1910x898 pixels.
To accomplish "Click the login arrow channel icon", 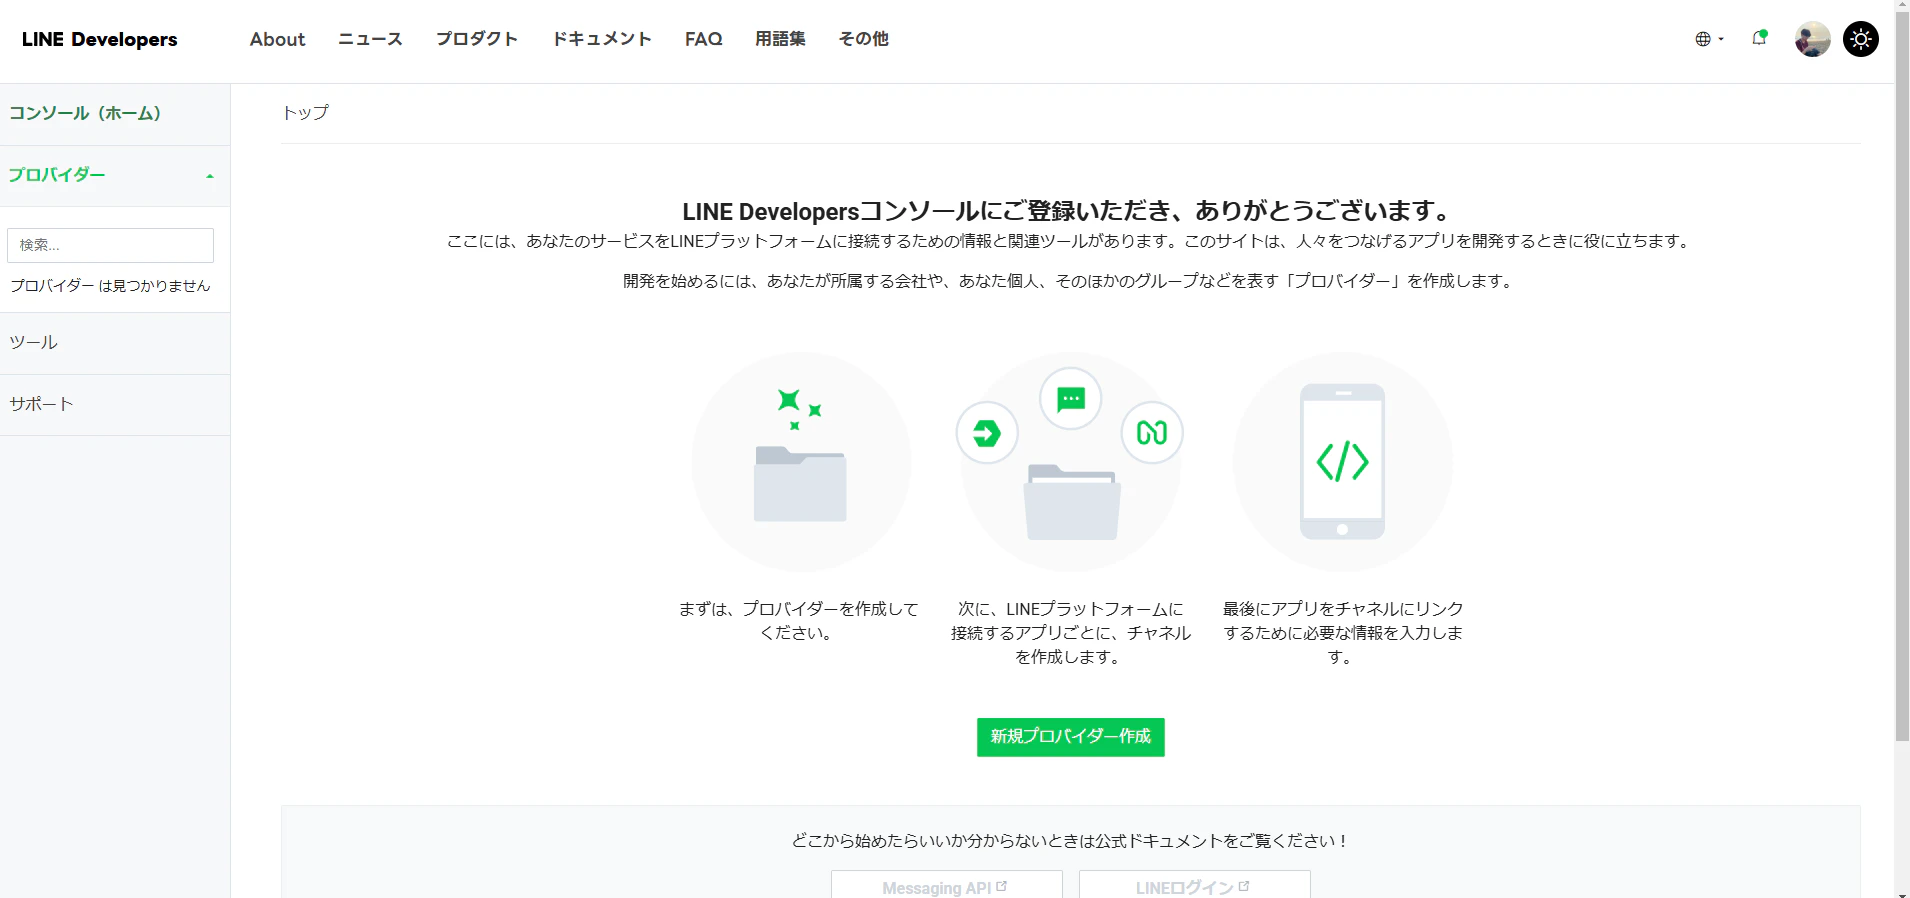I will click(987, 433).
